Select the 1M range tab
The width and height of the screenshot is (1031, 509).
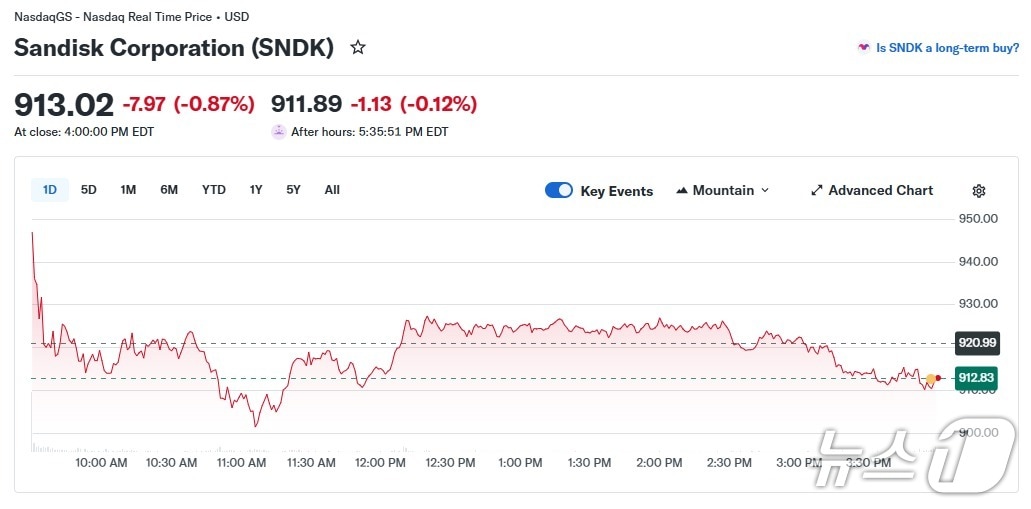tap(128, 190)
